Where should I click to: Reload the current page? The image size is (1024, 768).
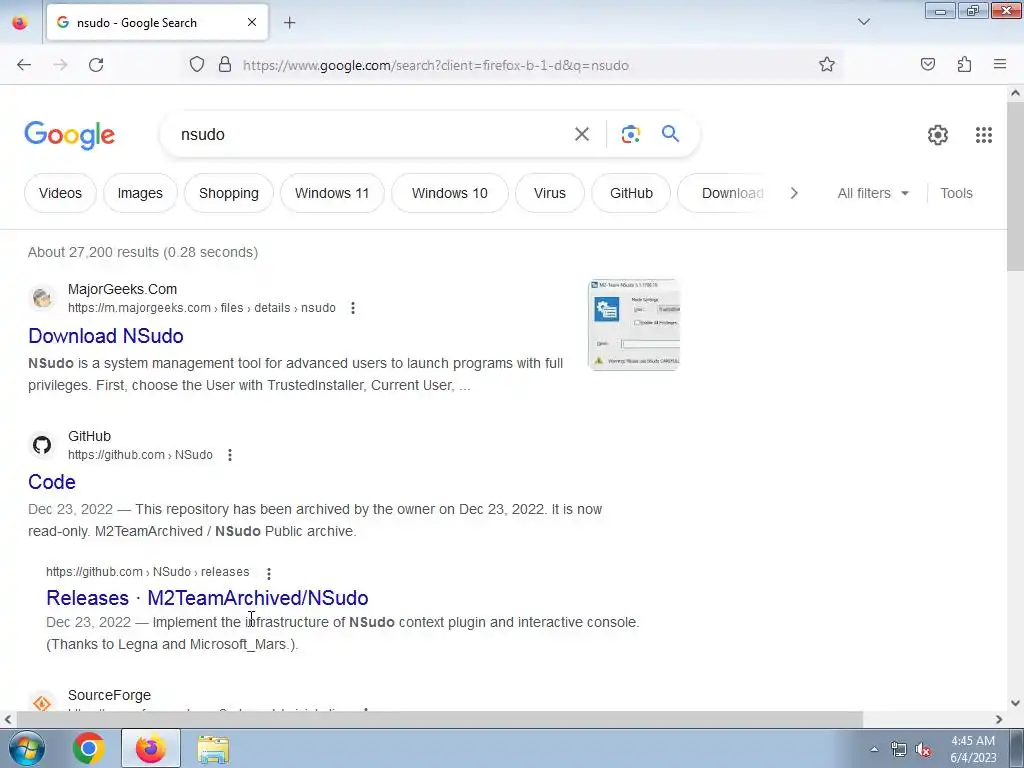(96, 65)
